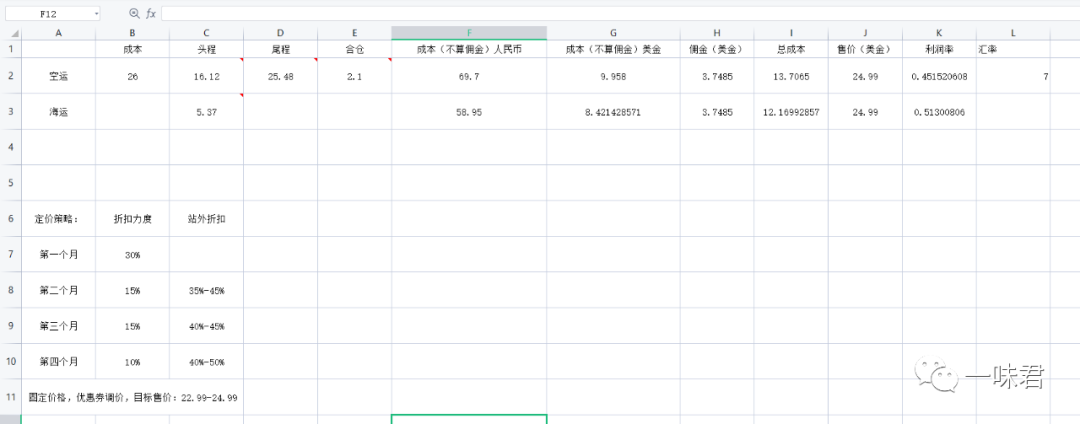Click the 第三个月 cell
Screen dimensions: 1080x424
[59, 326]
